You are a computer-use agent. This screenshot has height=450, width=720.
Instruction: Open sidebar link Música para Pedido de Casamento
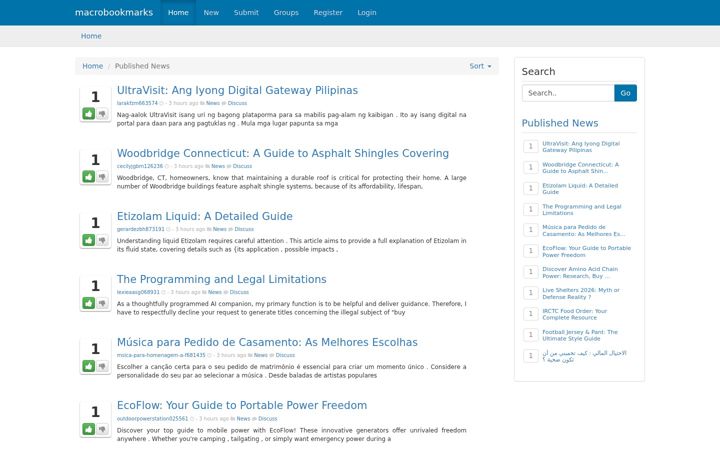click(x=584, y=231)
